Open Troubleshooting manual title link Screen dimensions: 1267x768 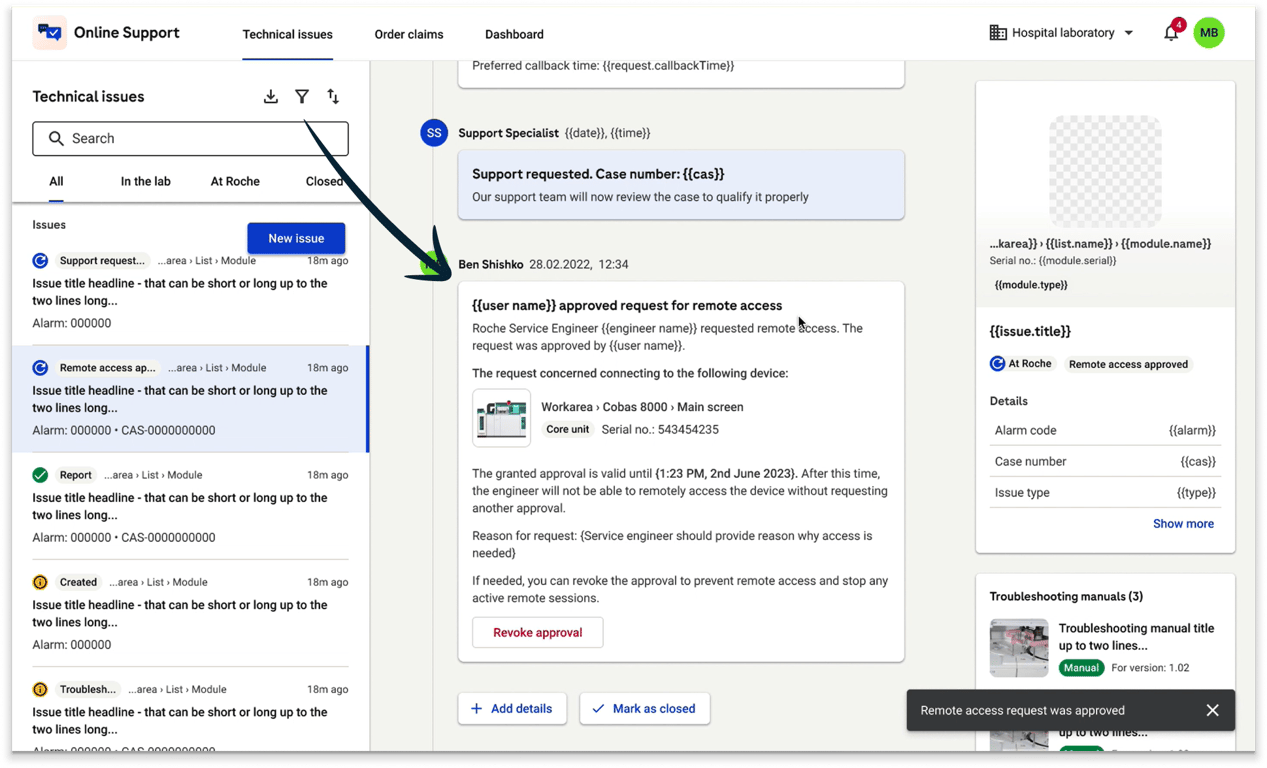[x=1136, y=637]
